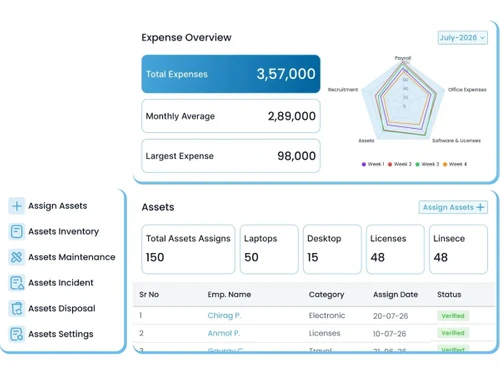This screenshot has width=500, height=375.
Task: Click the Electronic category cell
Action: click(x=327, y=315)
